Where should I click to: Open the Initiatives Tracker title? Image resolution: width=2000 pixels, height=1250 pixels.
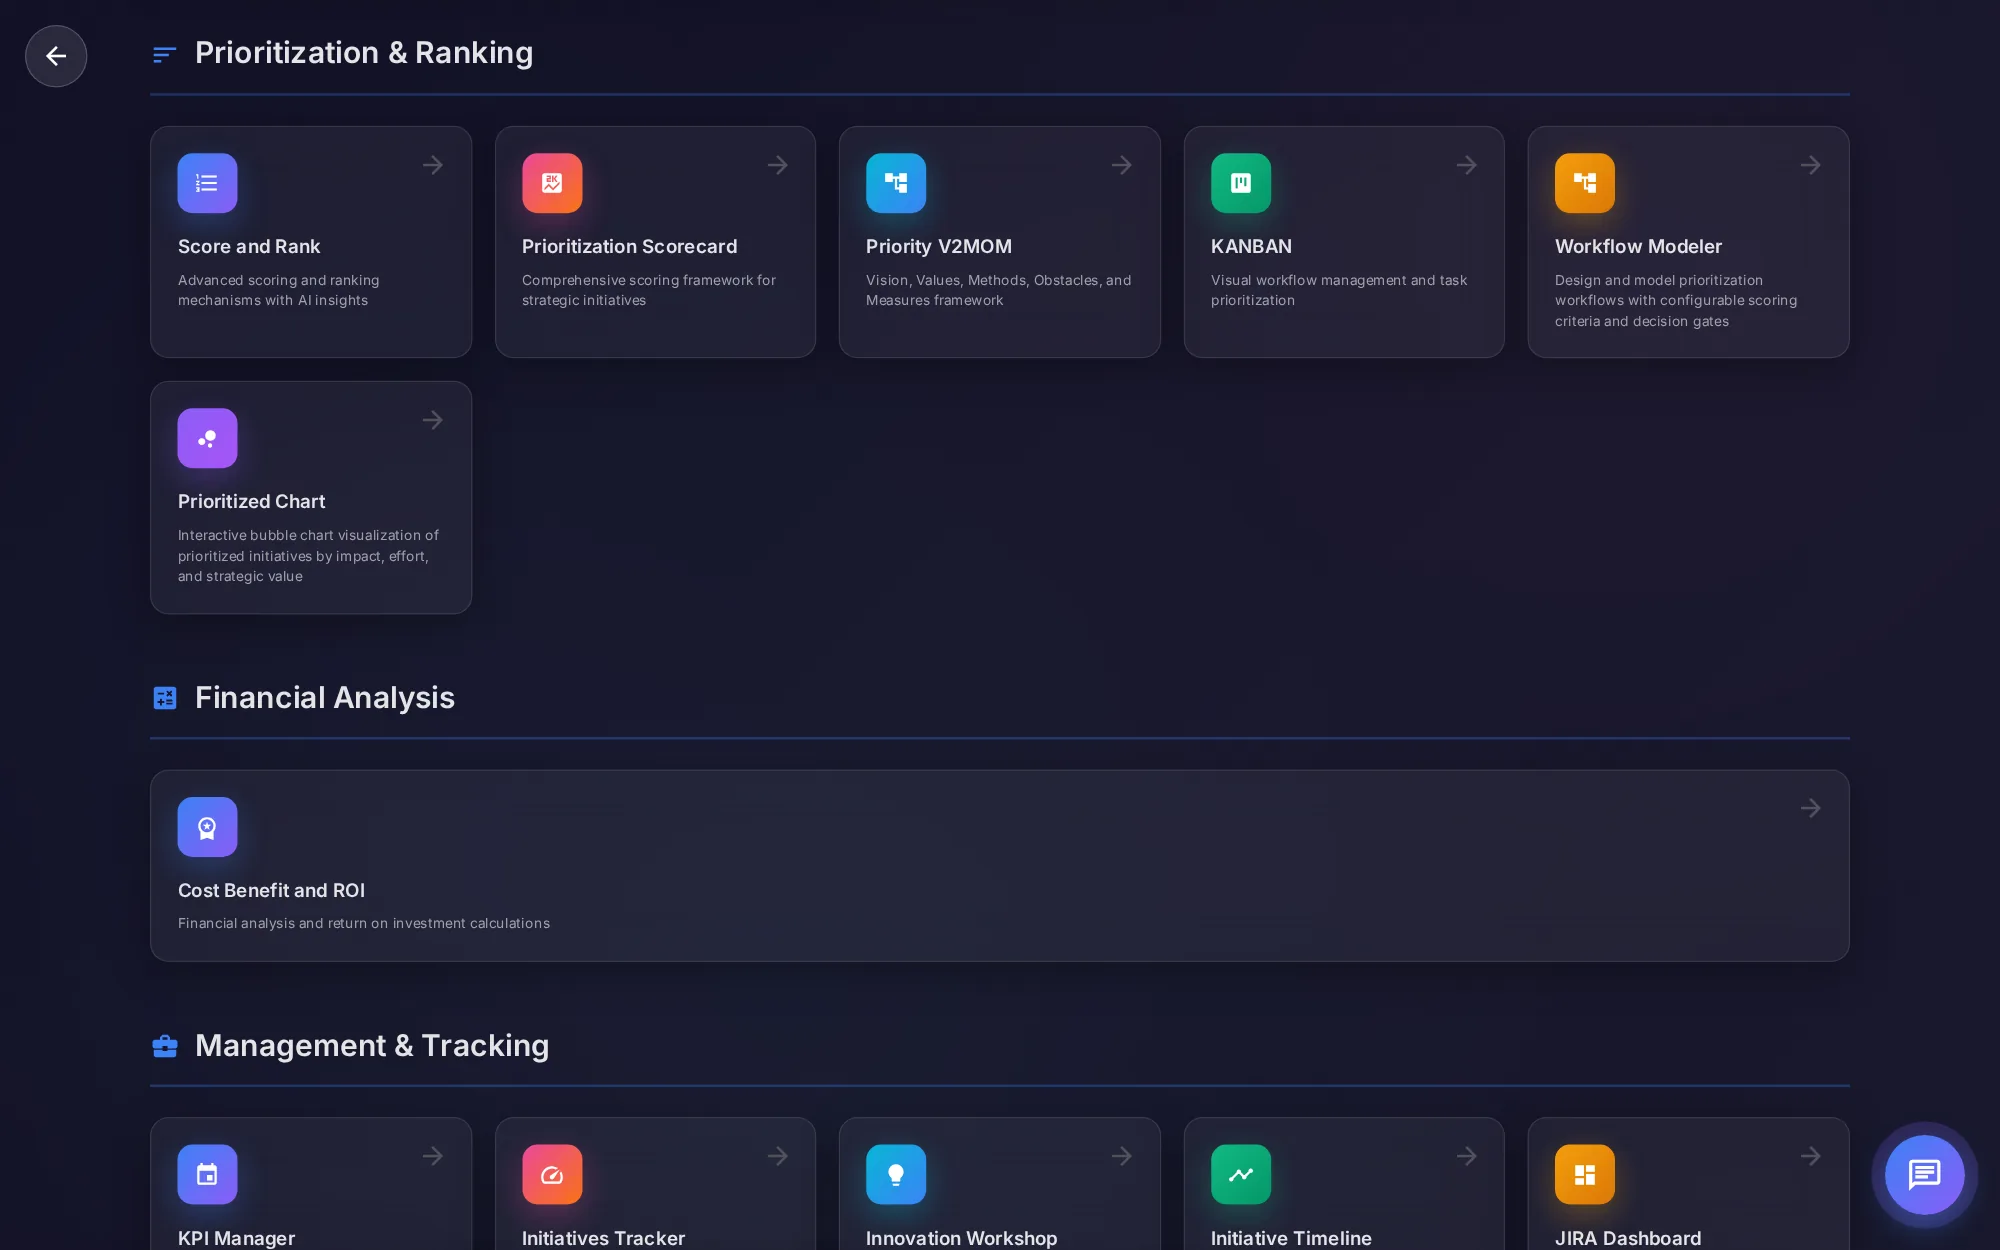[x=603, y=1238]
